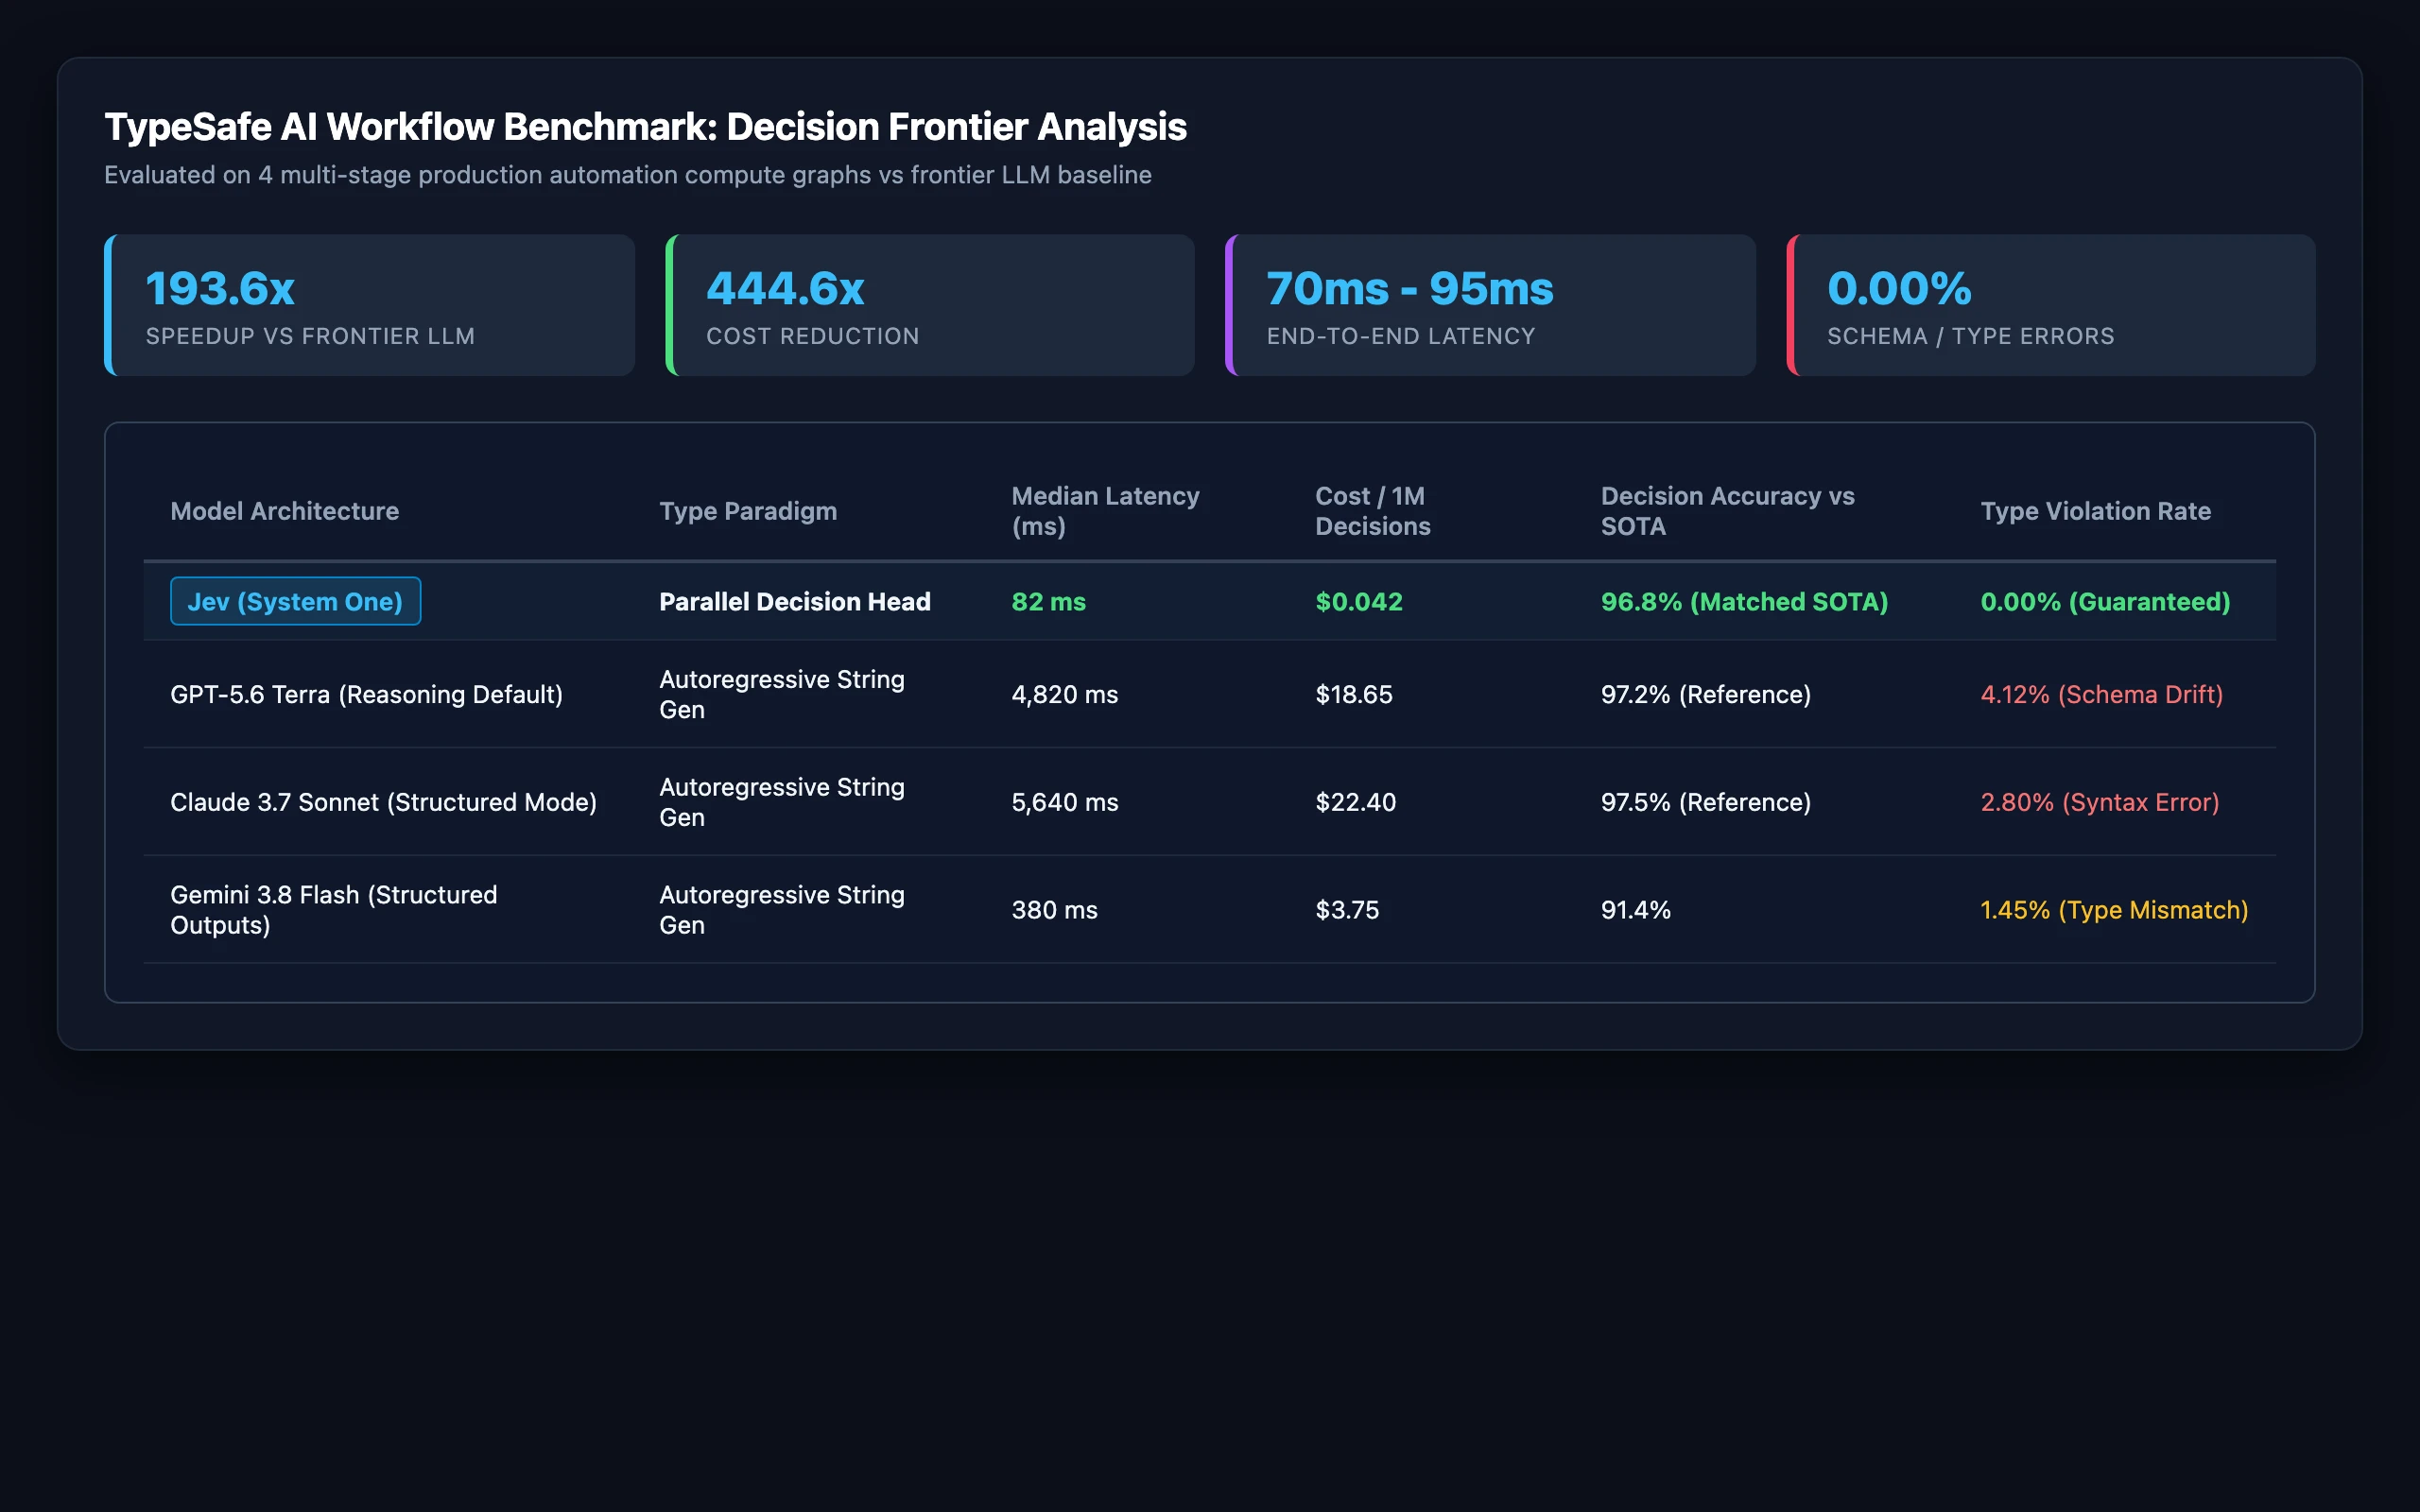Select the 0.00% schema errors card
The width and height of the screenshot is (2420, 1512).
(x=2051, y=305)
